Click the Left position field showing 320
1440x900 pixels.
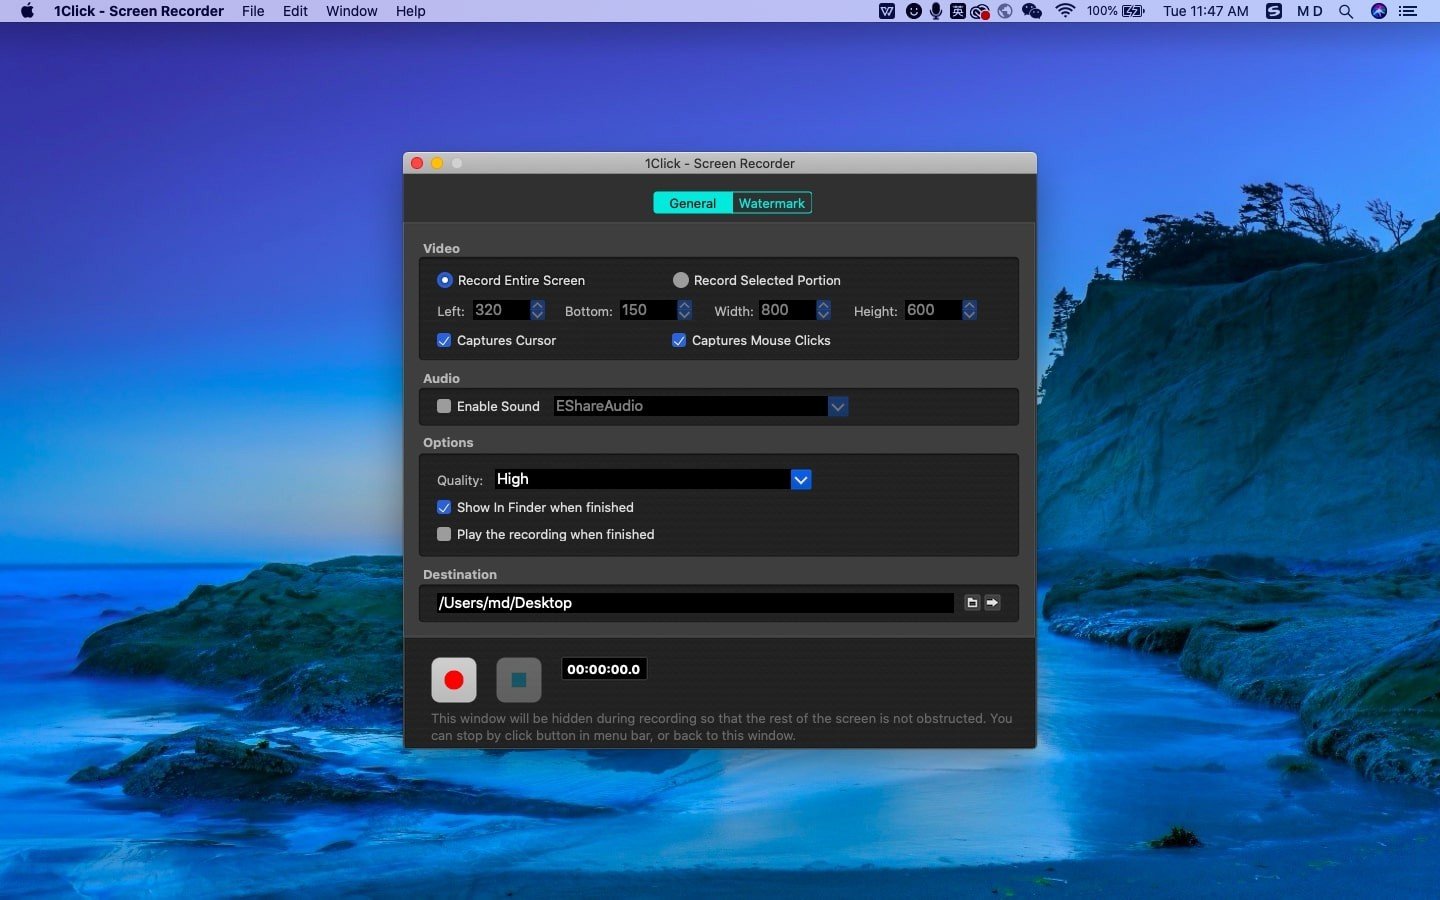(500, 310)
